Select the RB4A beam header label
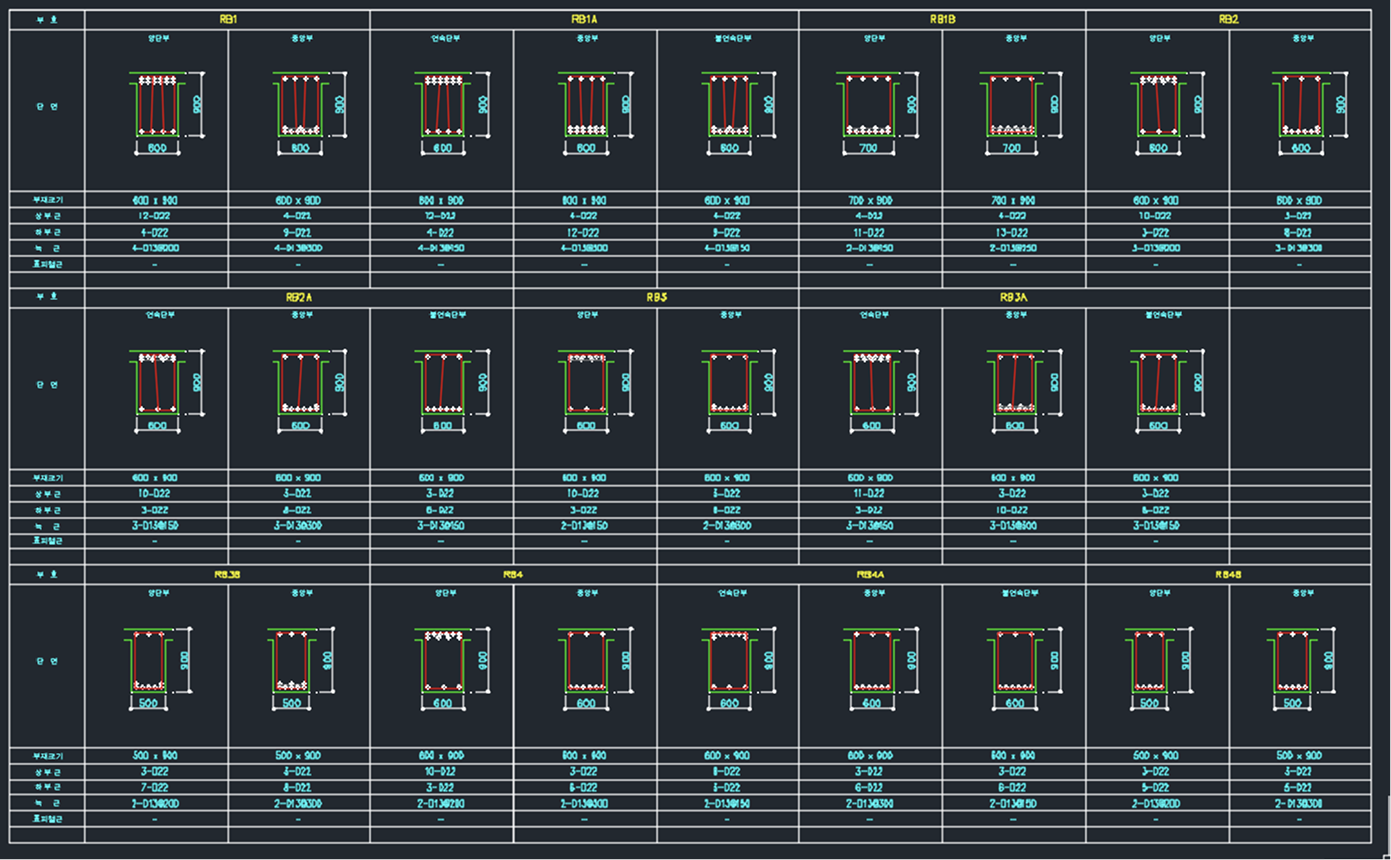 (x=870, y=575)
